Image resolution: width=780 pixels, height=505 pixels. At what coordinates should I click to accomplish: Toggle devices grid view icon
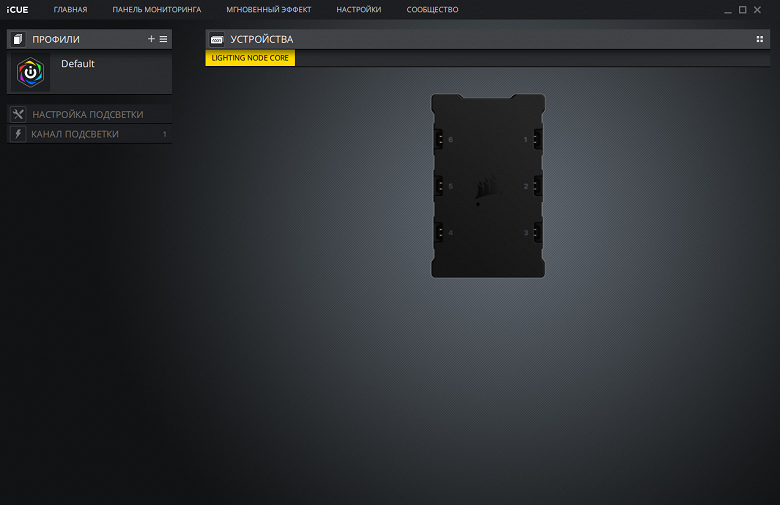[760, 39]
